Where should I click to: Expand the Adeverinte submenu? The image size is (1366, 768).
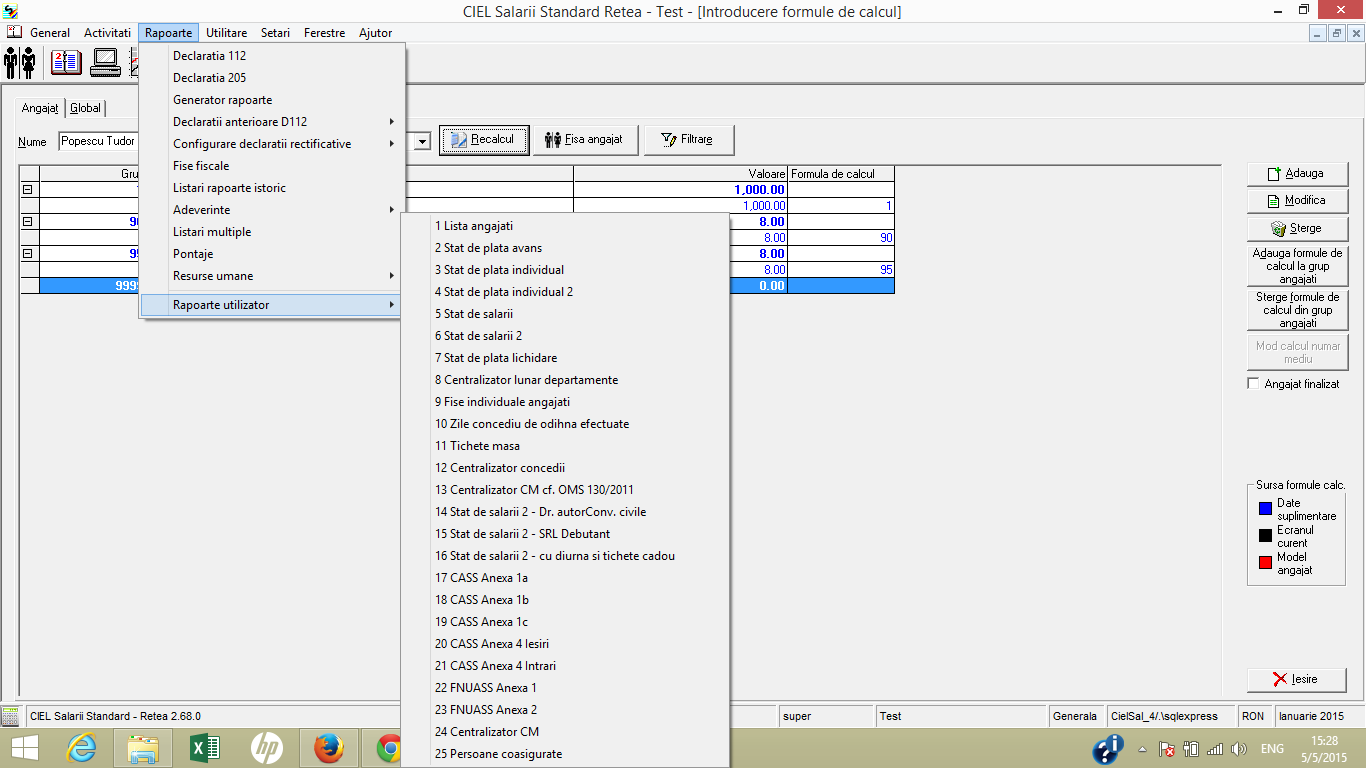click(x=273, y=210)
